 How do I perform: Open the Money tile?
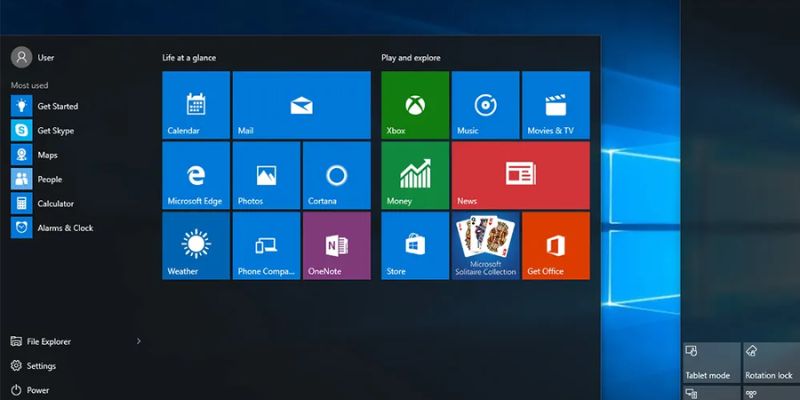click(415, 175)
